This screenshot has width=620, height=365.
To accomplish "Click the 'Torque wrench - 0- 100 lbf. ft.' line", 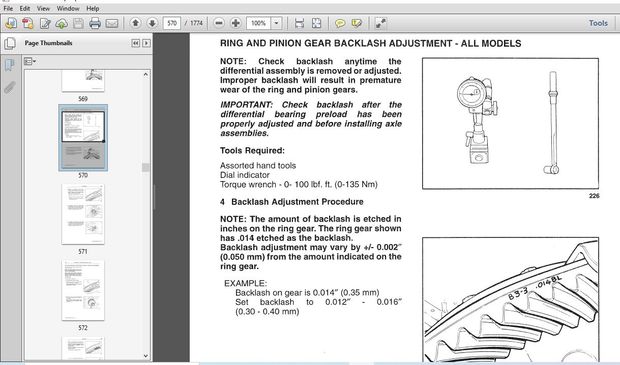I will pos(299,184).
